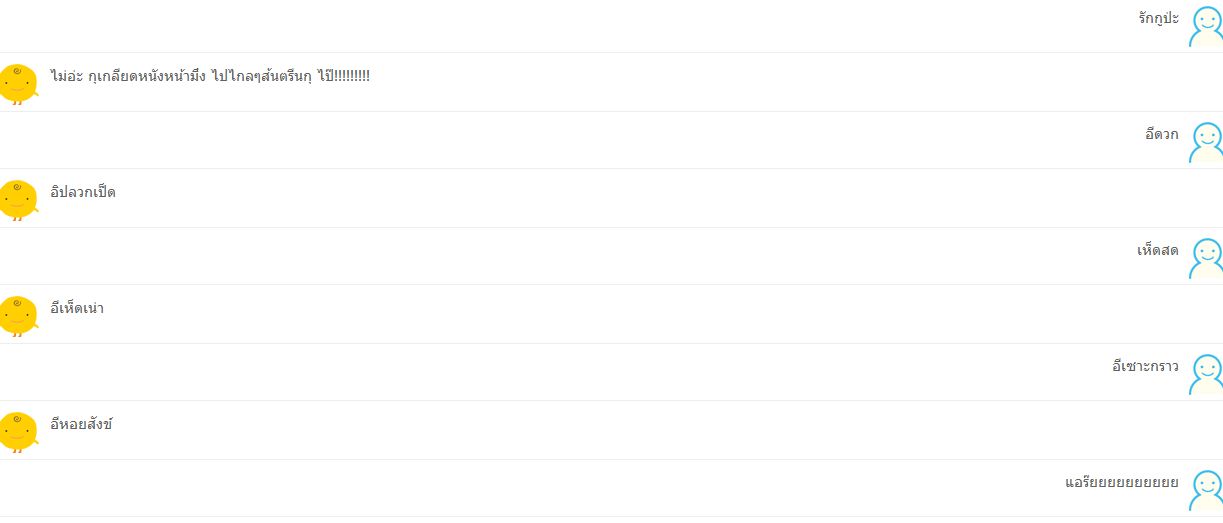The image size is (1223, 523).
Task: Click the blue avatar next to "อีดวก"
Action: pyautogui.click(x=1206, y=143)
